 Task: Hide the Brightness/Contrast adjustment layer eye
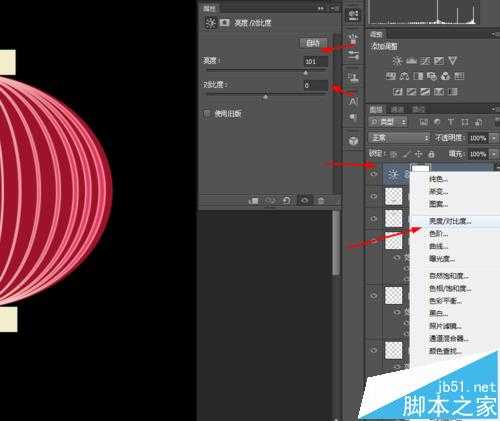coord(374,174)
